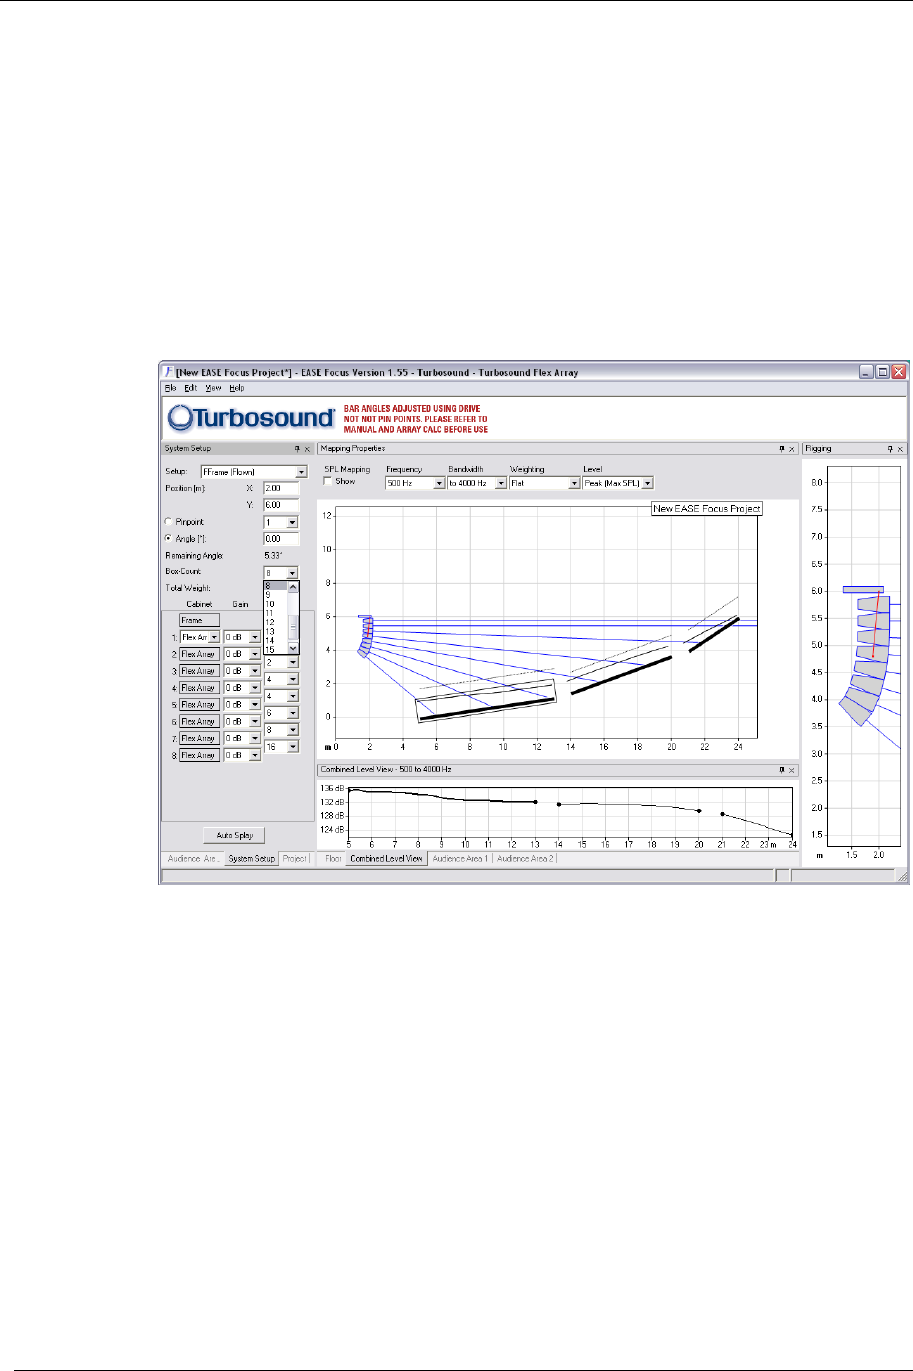The height and width of the screenshot is (1371, 913).
Task: Open the splay angle dropdown showing 6
Action: (292, 713)
